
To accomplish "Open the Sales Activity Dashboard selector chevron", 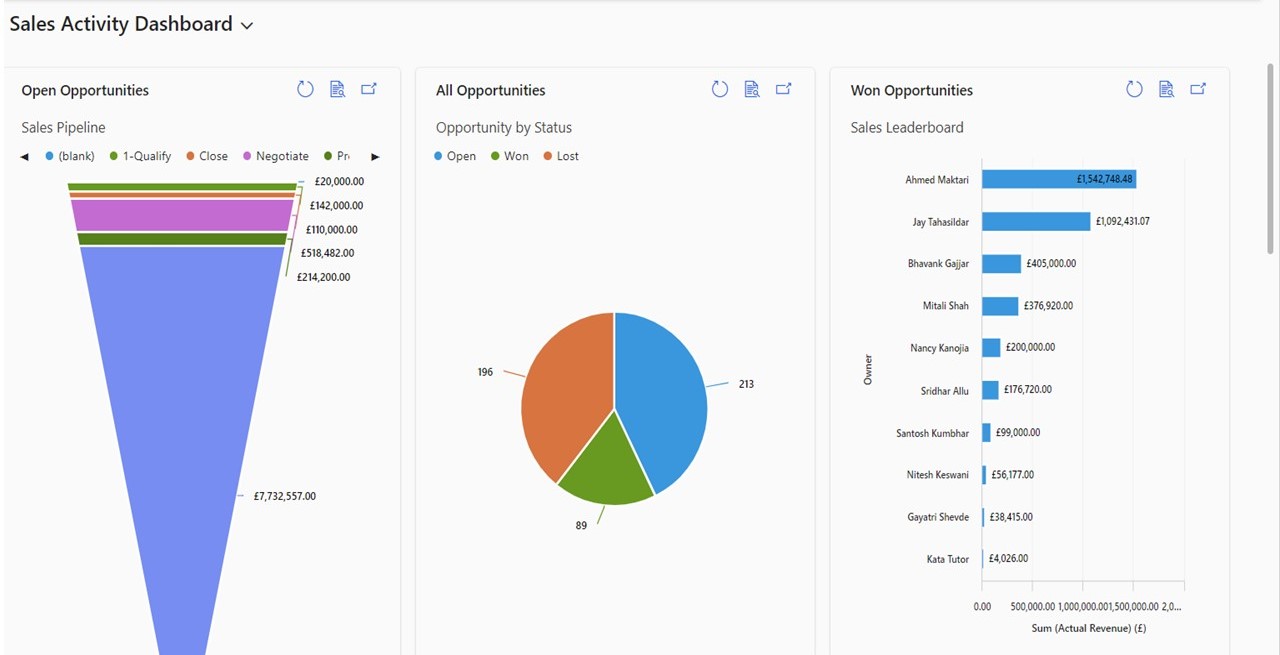I will pos(247,26).
